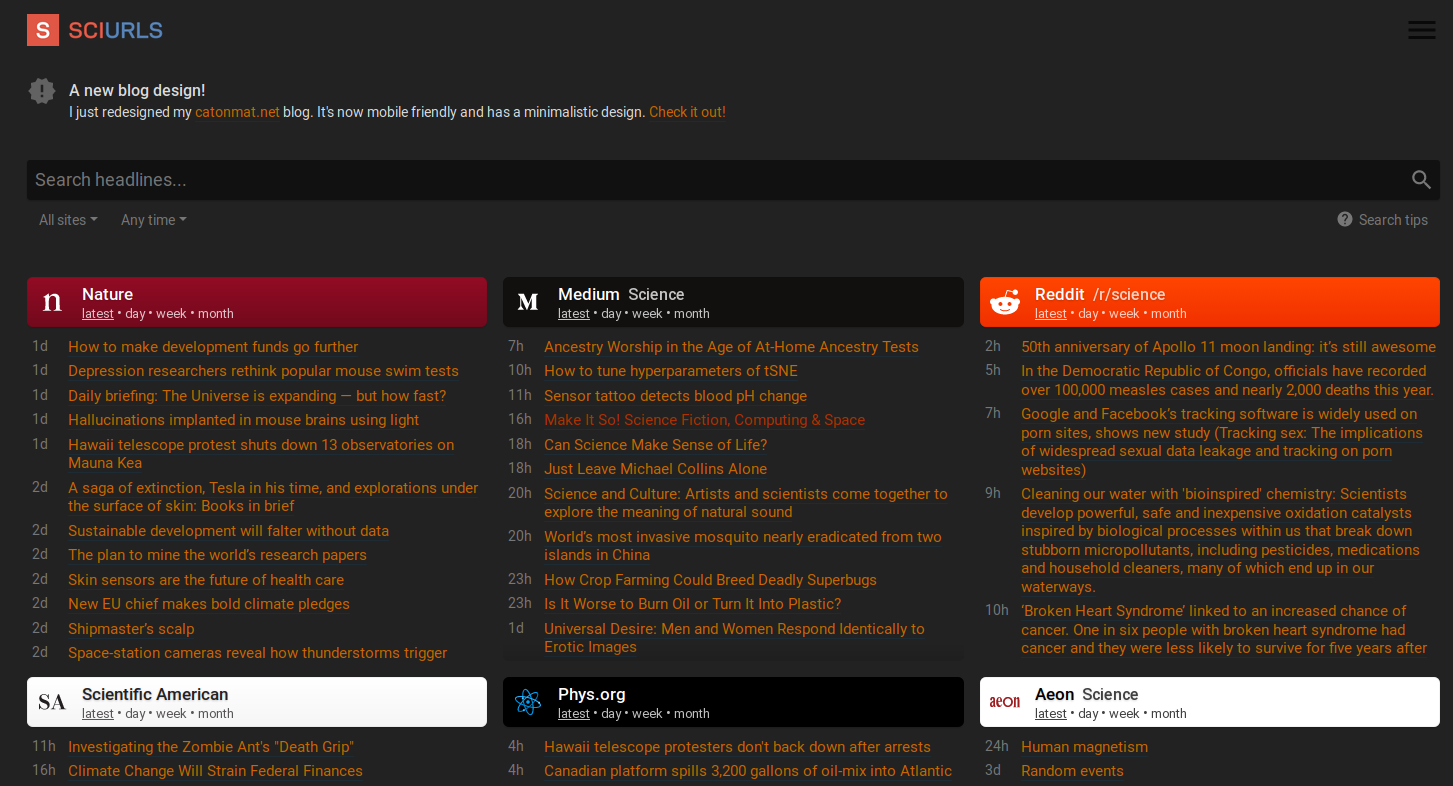Click into the Search headlines field
This screenshot has width=1453, height=786.
(x=700, y=180)
